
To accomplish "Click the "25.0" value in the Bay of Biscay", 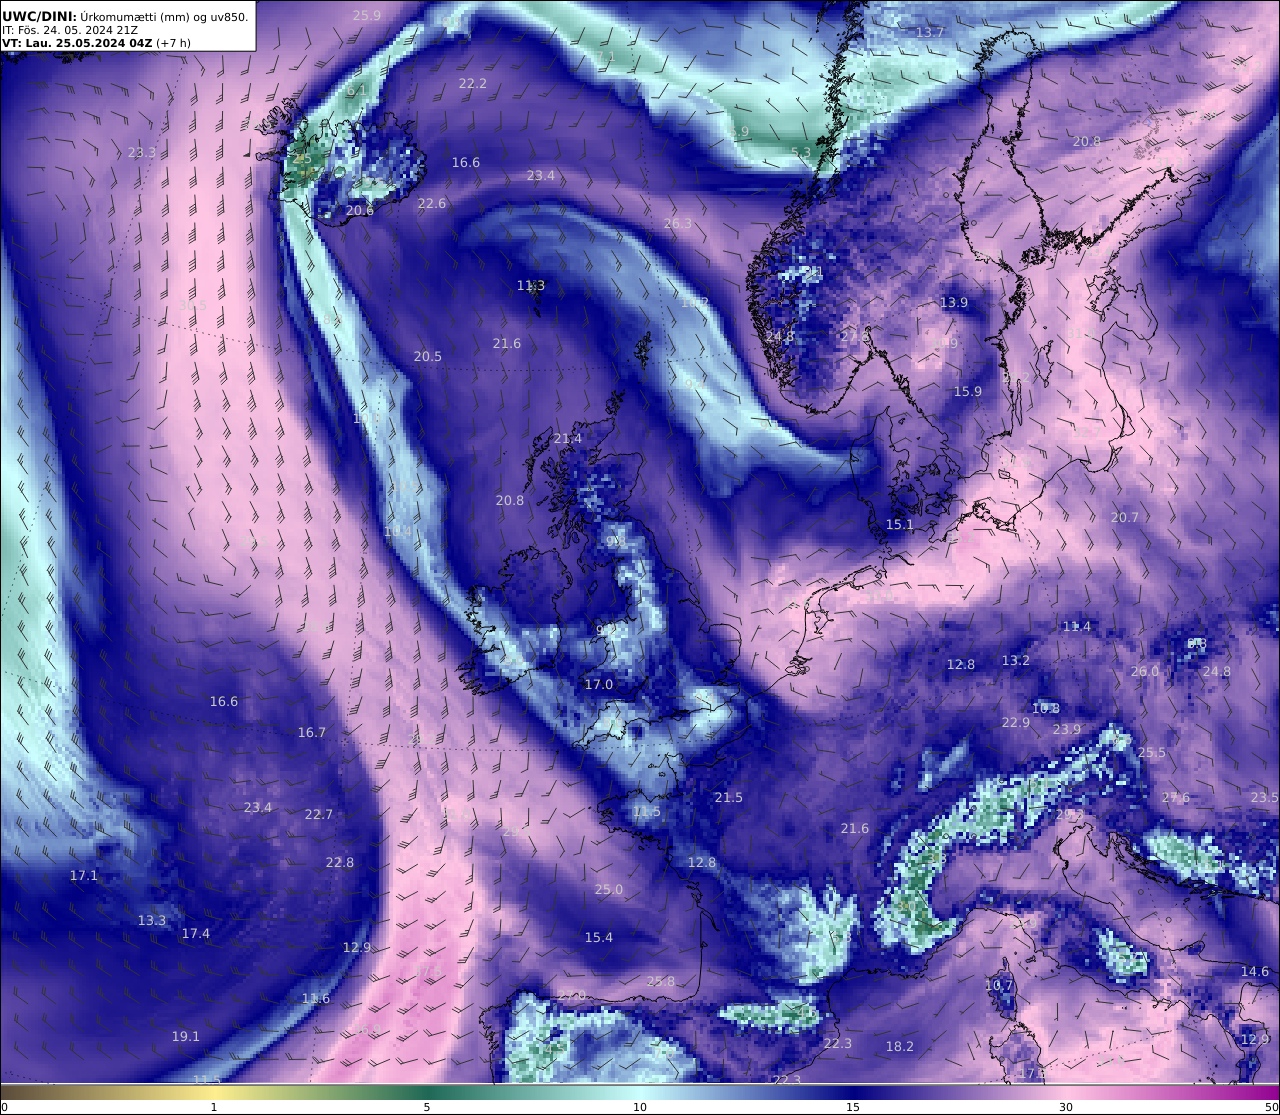I will (609, 889).
